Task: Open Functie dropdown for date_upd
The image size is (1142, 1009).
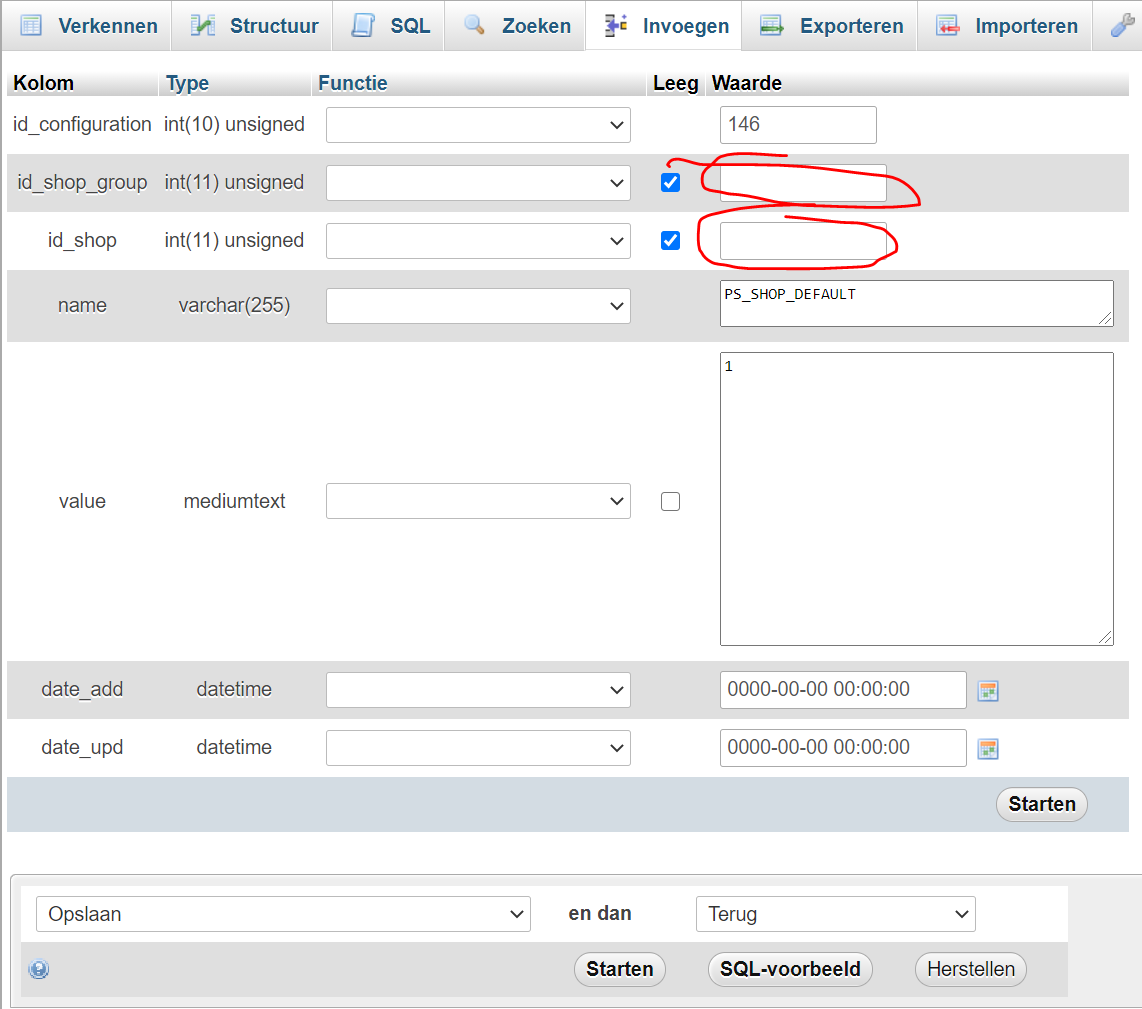Action: coord(479,748)
